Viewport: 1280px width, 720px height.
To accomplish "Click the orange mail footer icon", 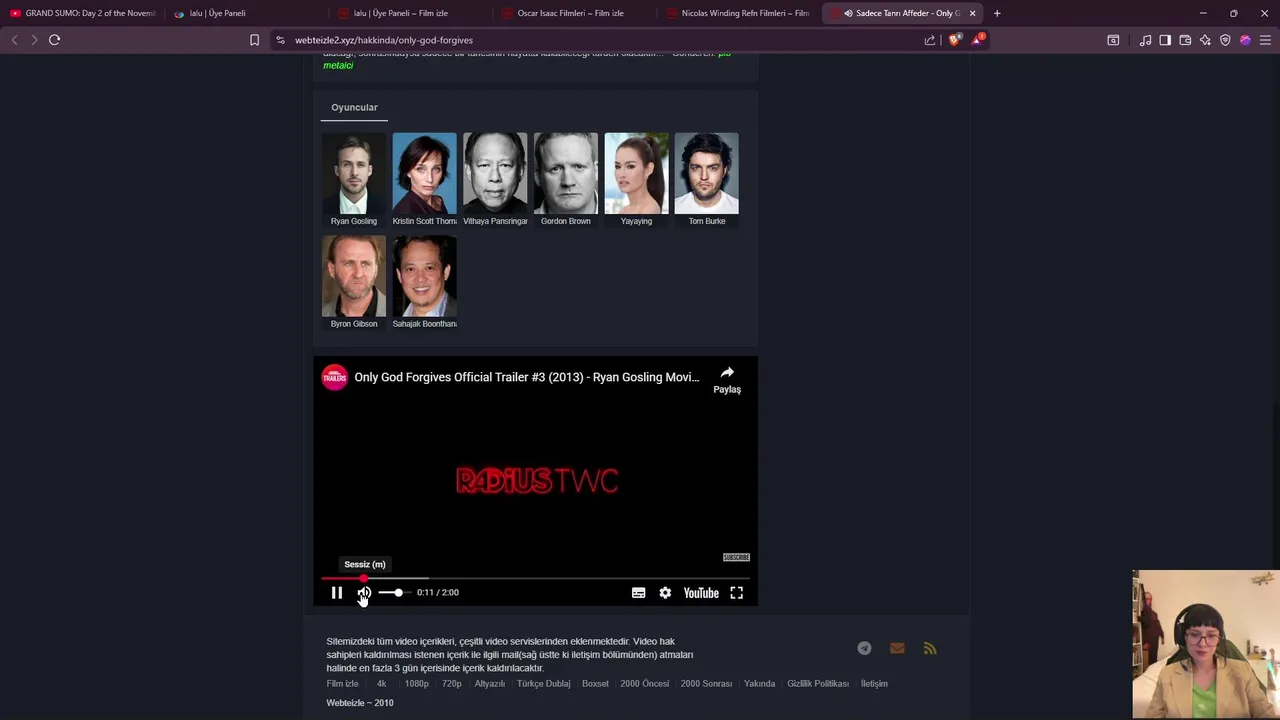I will [897, 648].
